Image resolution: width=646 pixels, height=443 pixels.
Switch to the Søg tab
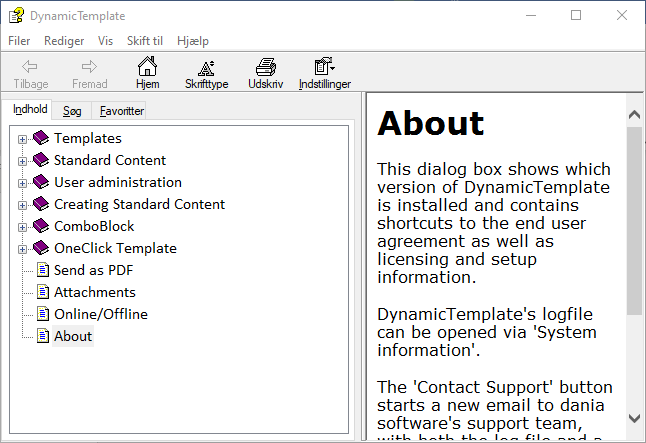click(x=72, y=111)
